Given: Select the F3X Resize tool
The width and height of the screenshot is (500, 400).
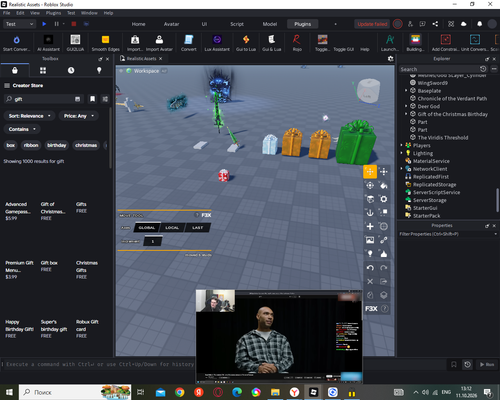Looking at the screenshot, I should coord(384,172).
